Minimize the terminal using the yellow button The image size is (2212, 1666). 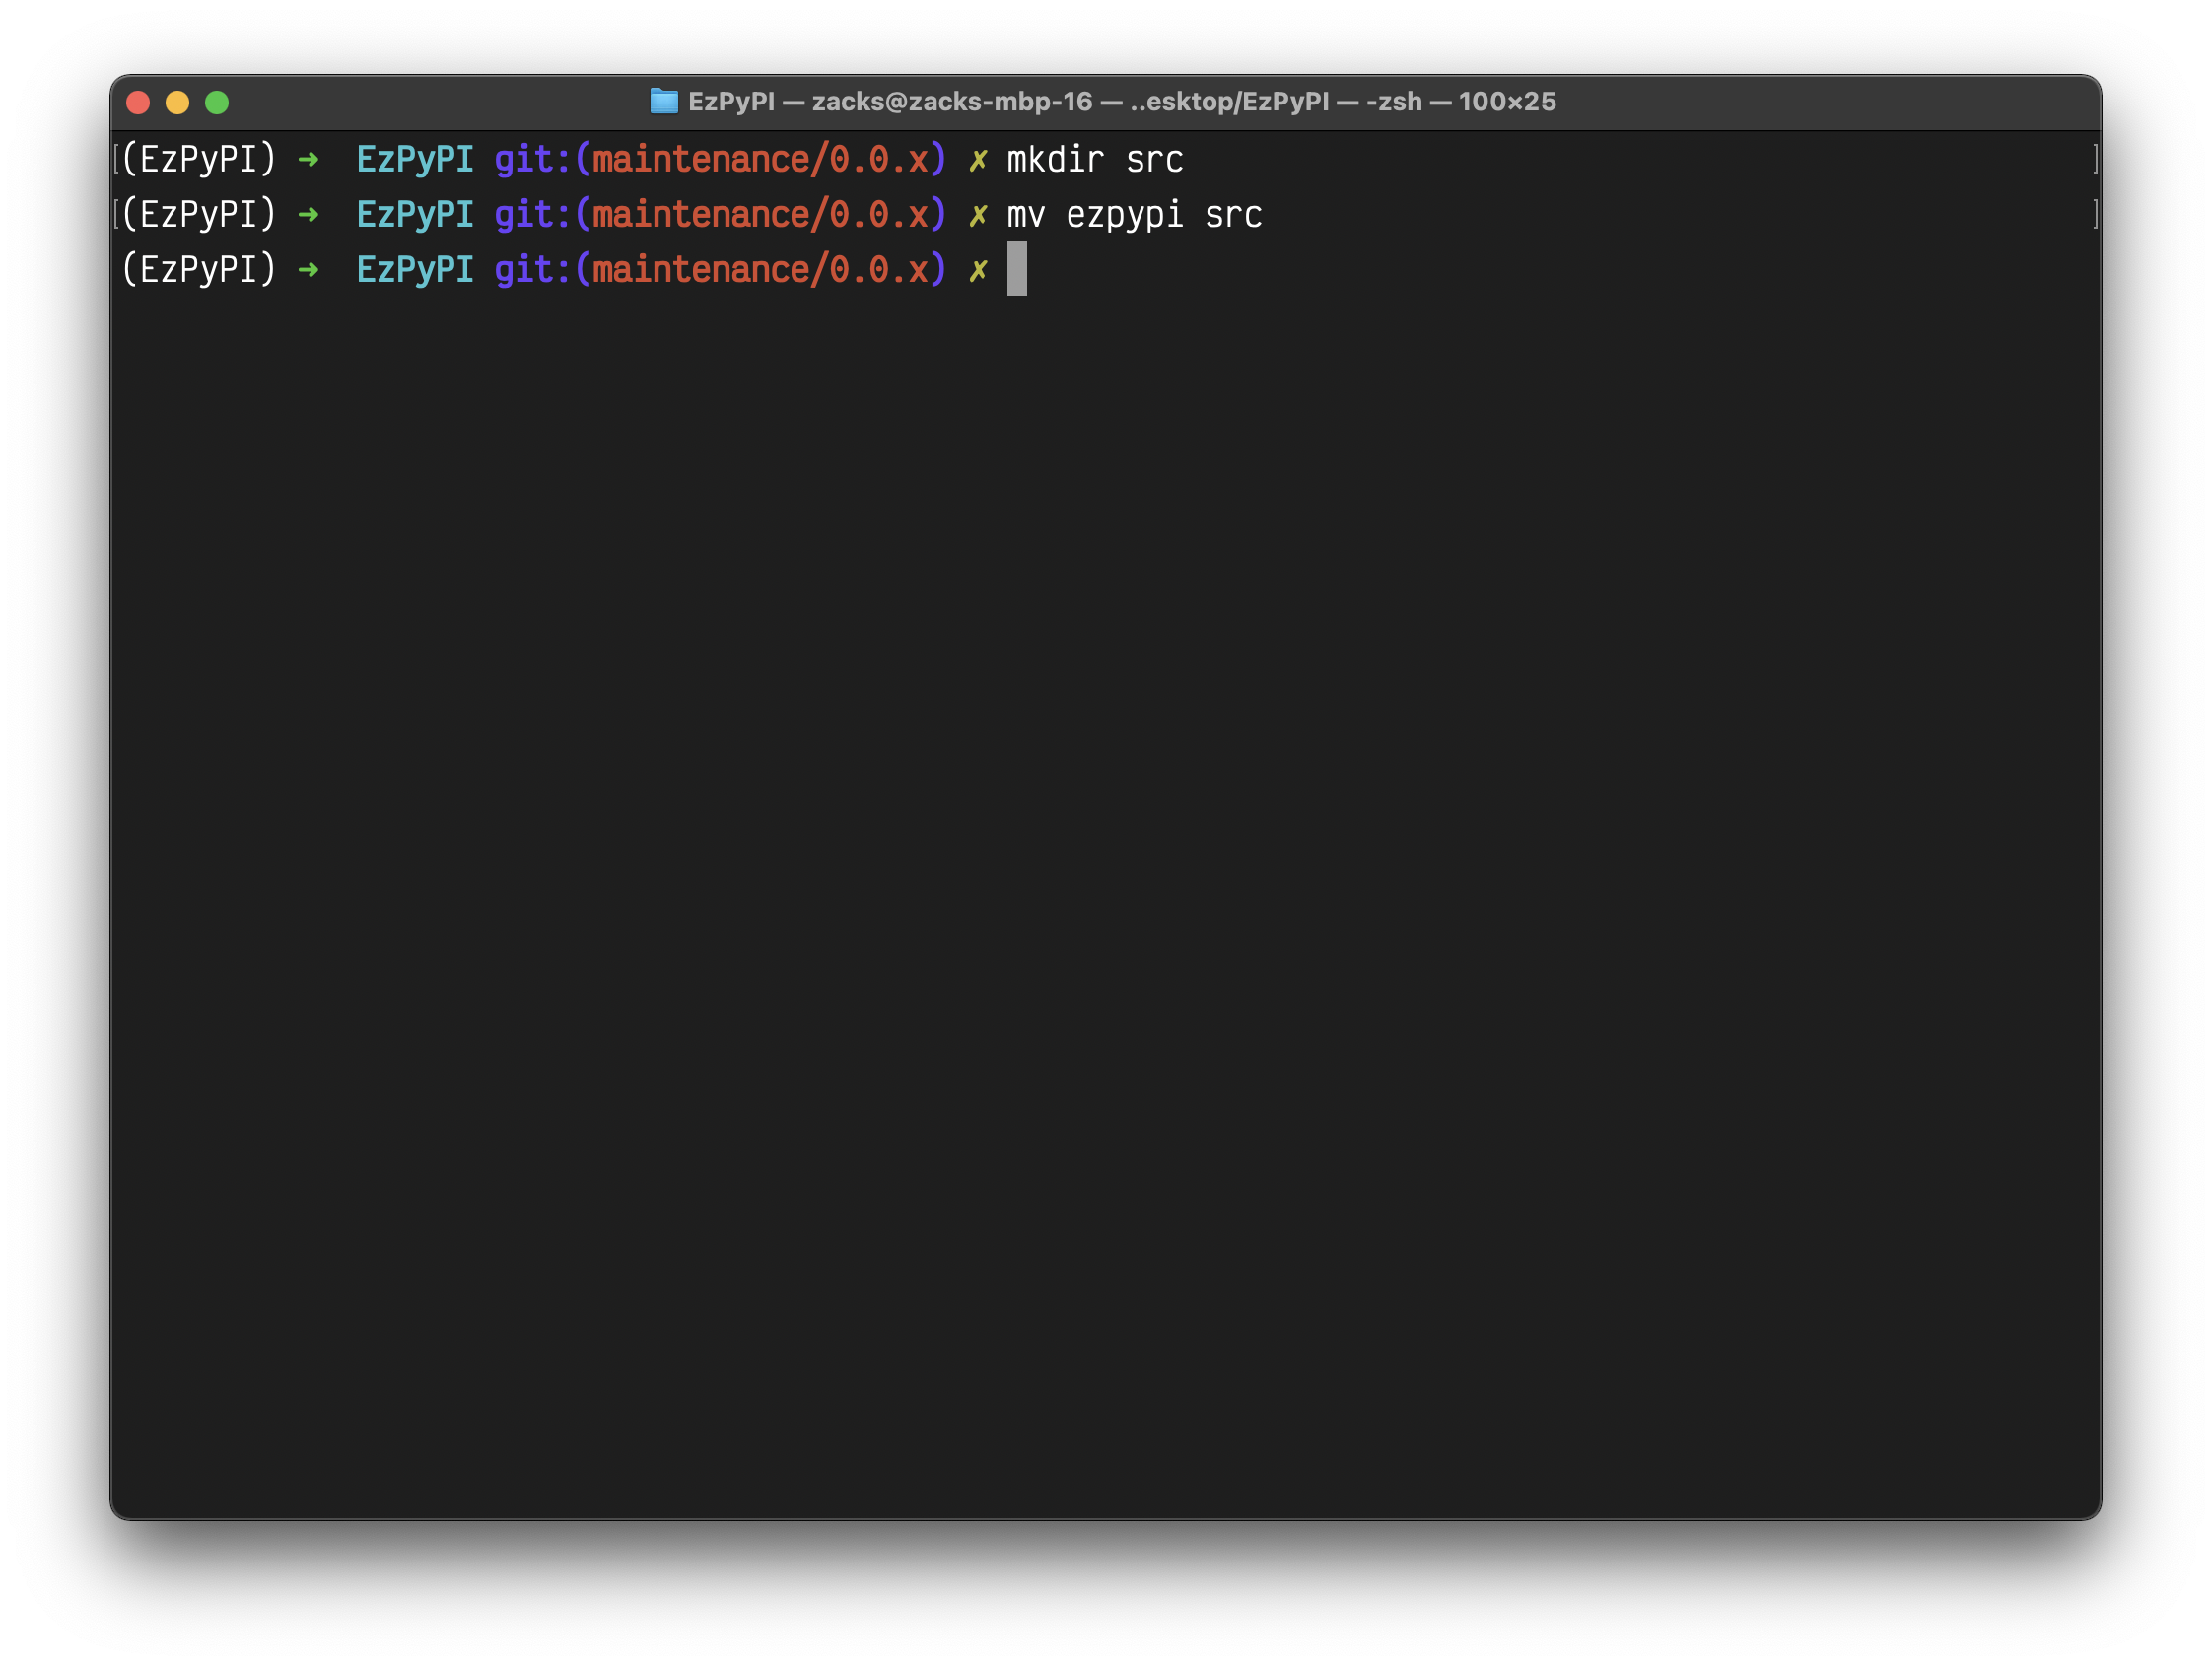[x=177, y=102]
